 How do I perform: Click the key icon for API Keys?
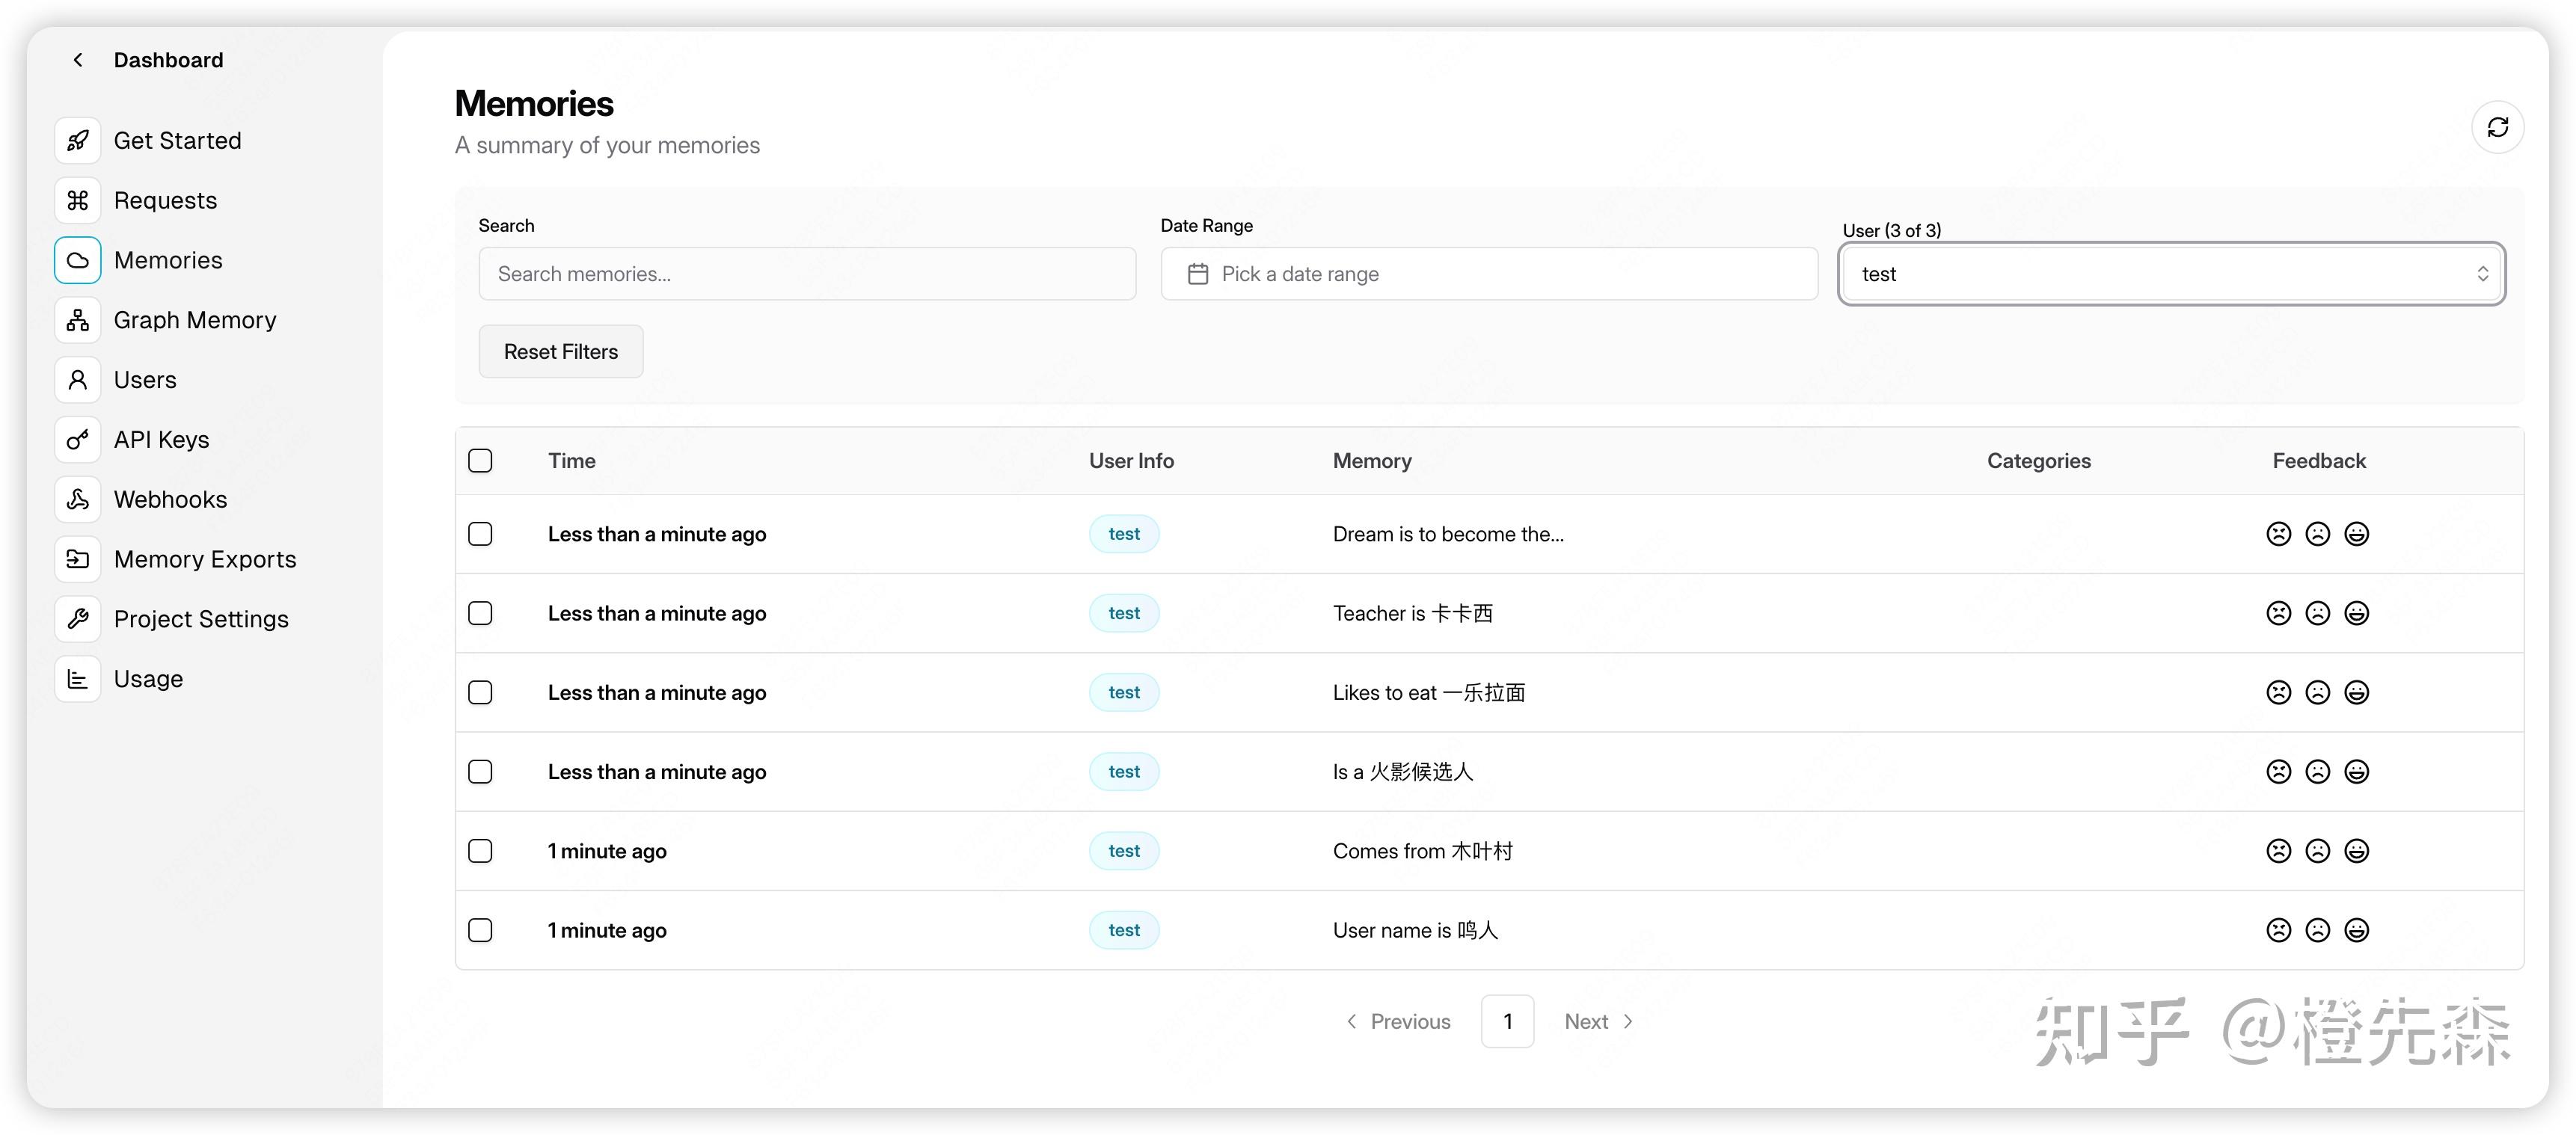[78, 440]
